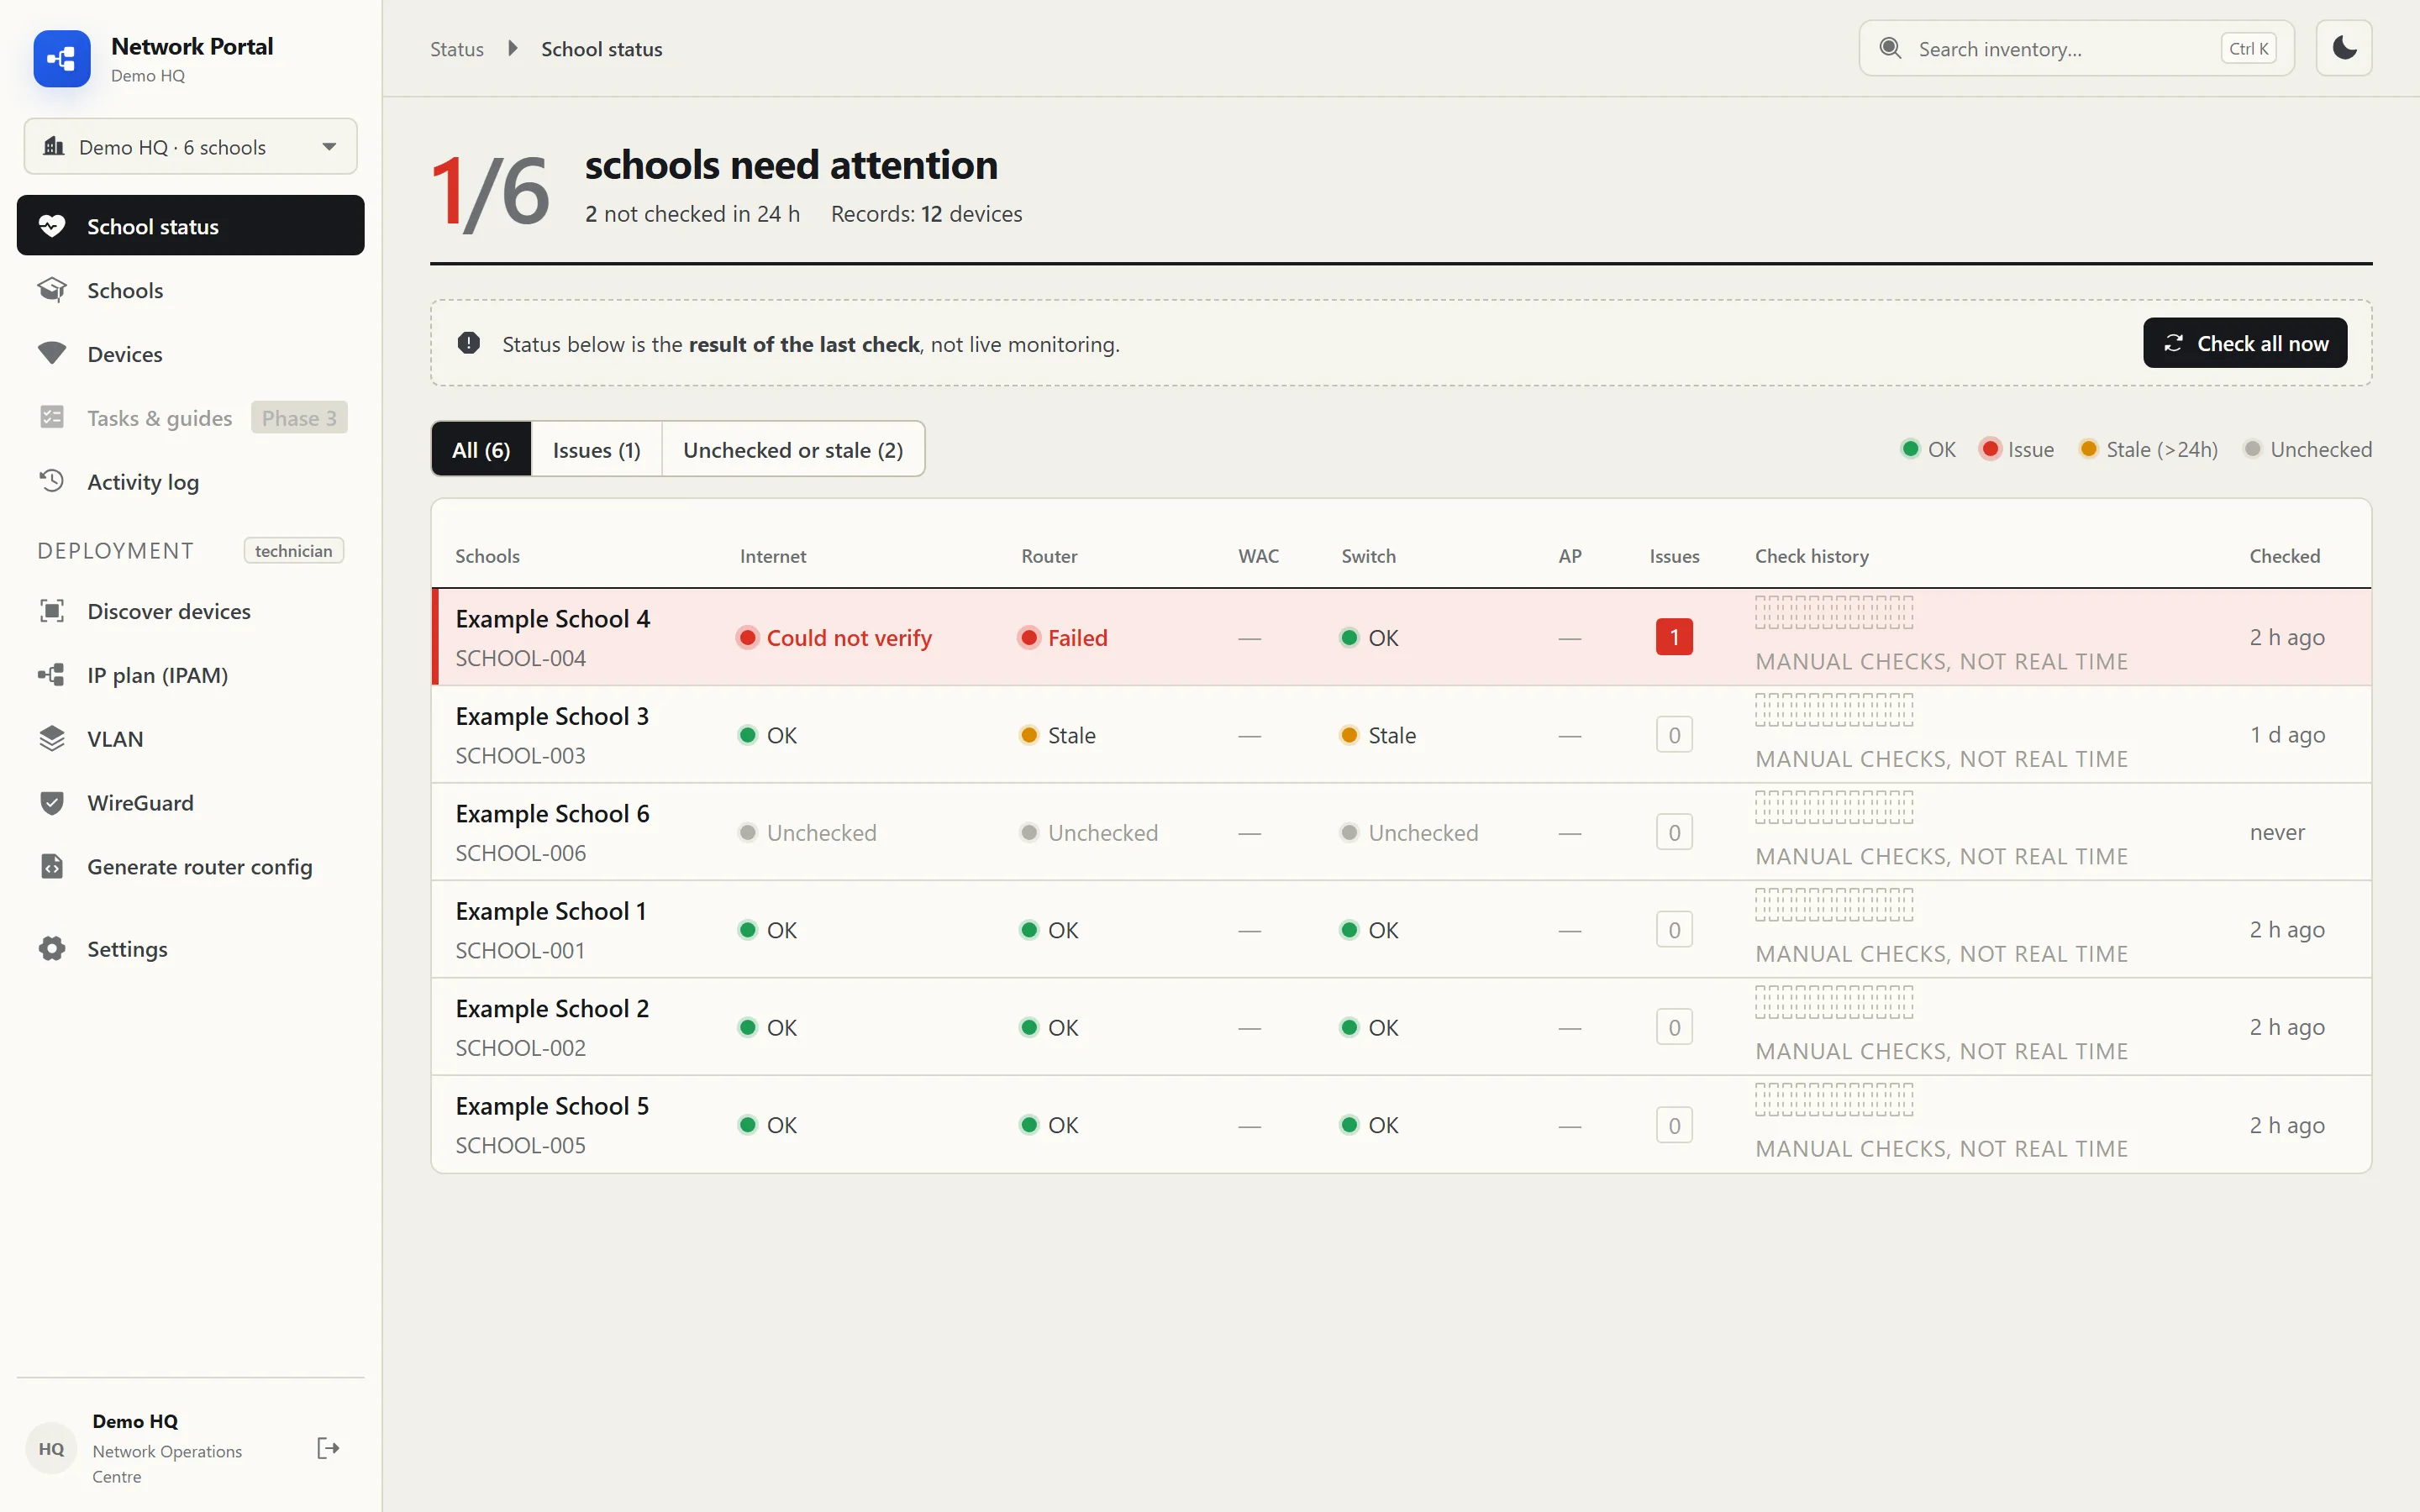Click the Phase 3 badge
This screenshot has width=2420, height=1512.
tap(299, 417)
